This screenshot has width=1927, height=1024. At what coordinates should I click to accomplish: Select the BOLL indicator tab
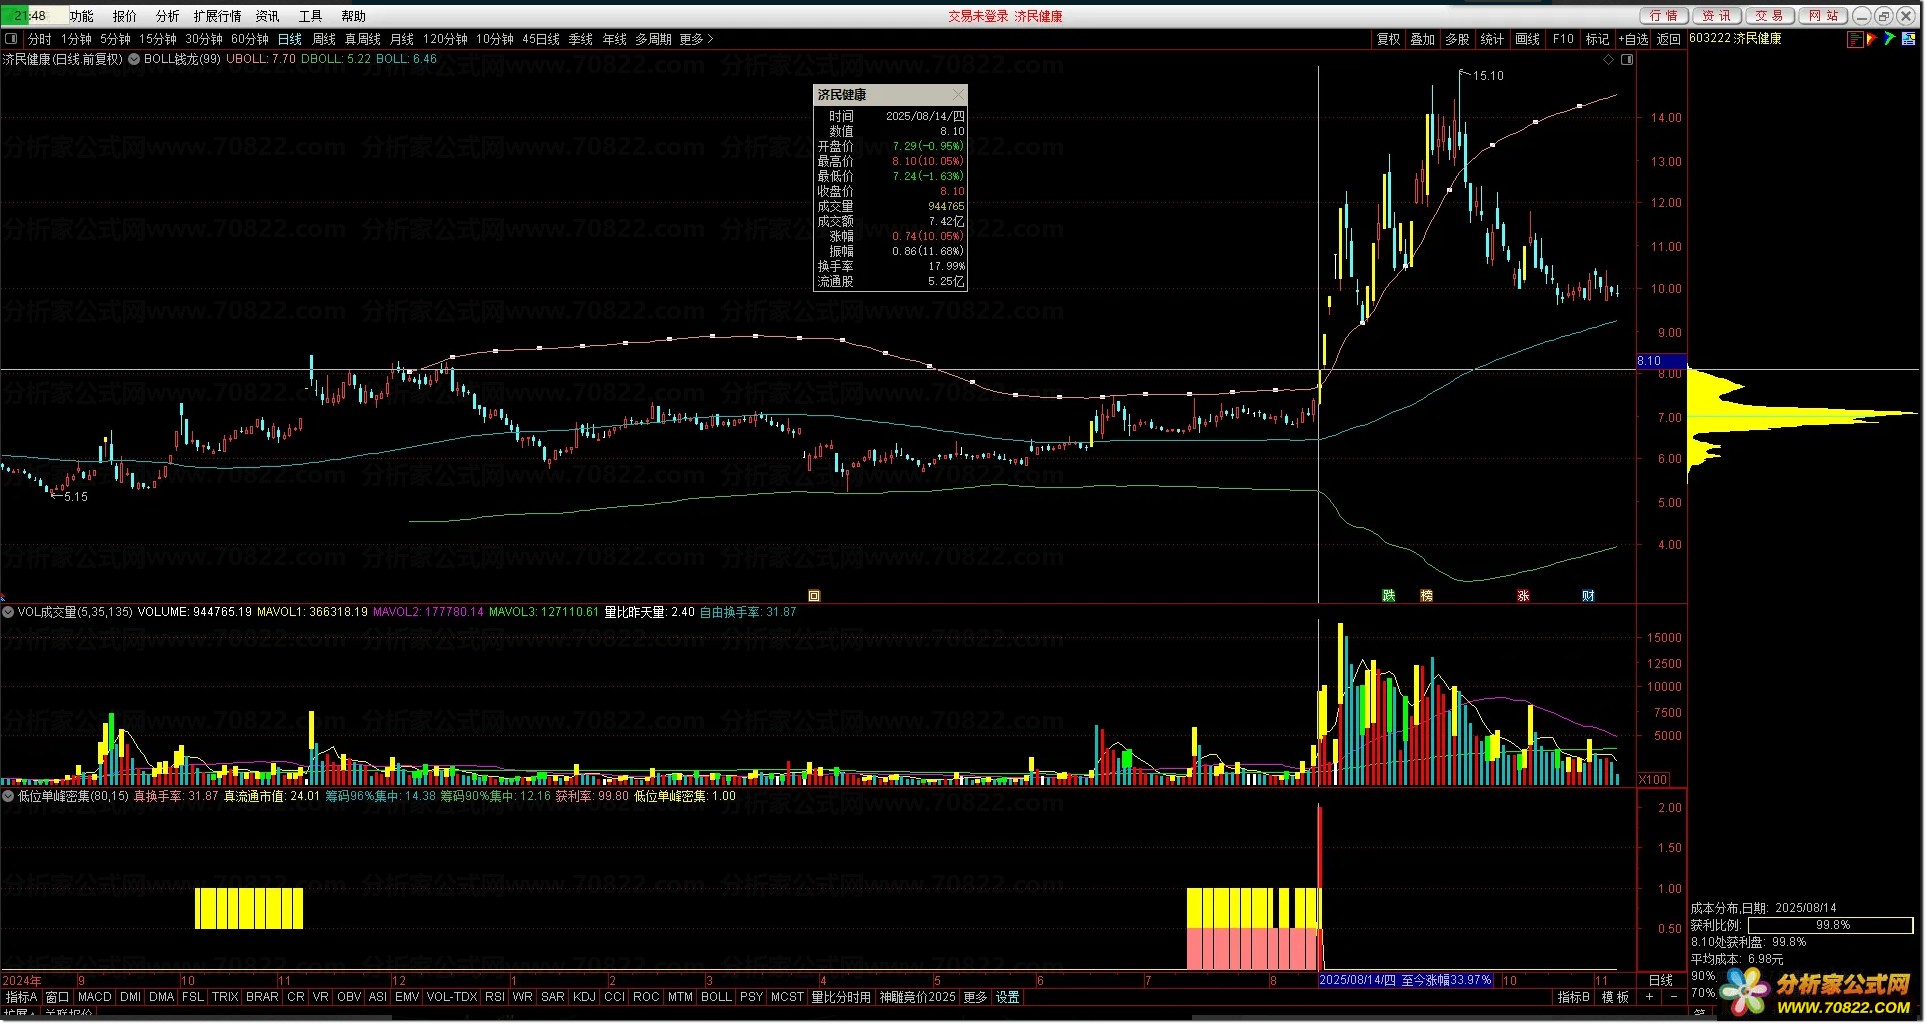click(x=716, y=997)
